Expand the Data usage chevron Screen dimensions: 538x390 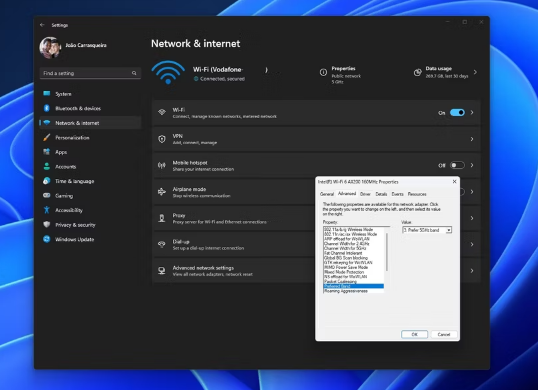click(475, 72)
